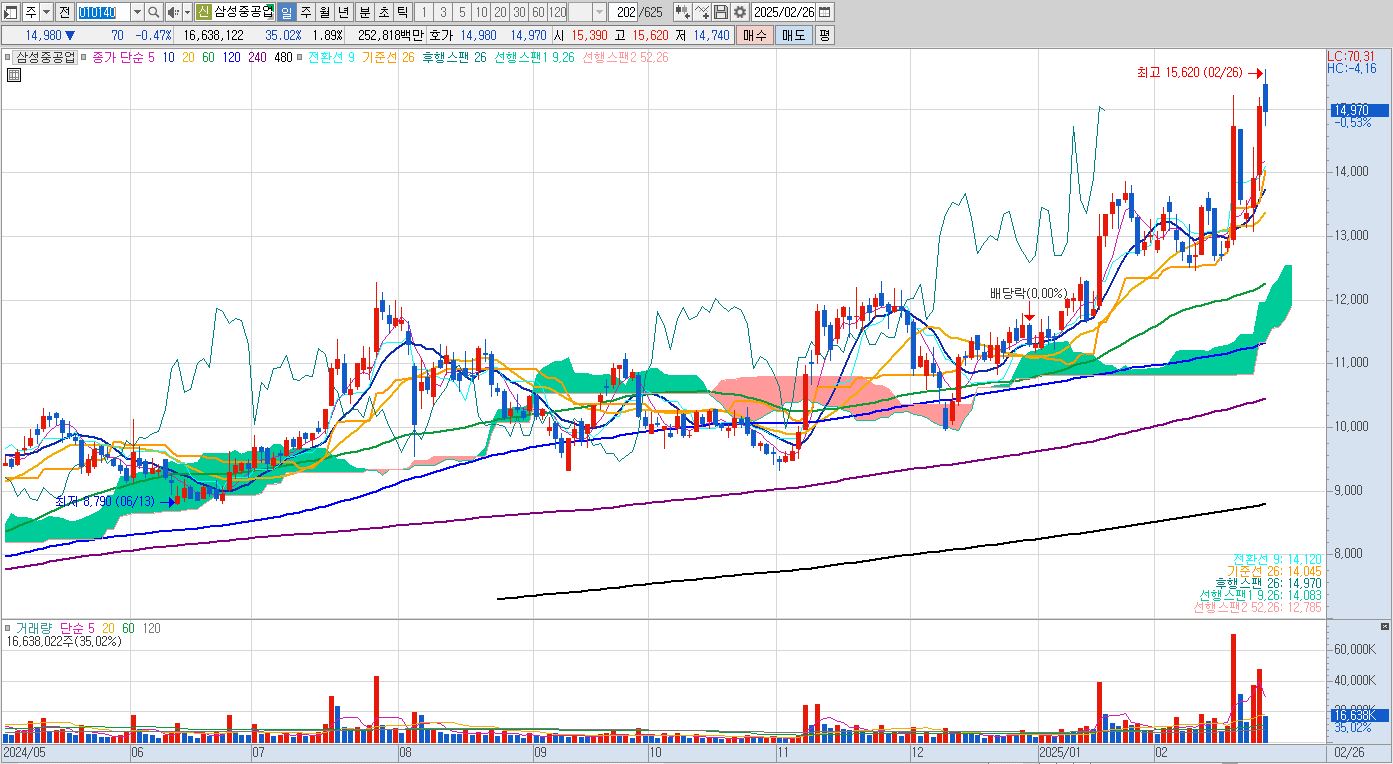Click the 매수 buy button
The image size is (1393, 764).
click(754, 35)
